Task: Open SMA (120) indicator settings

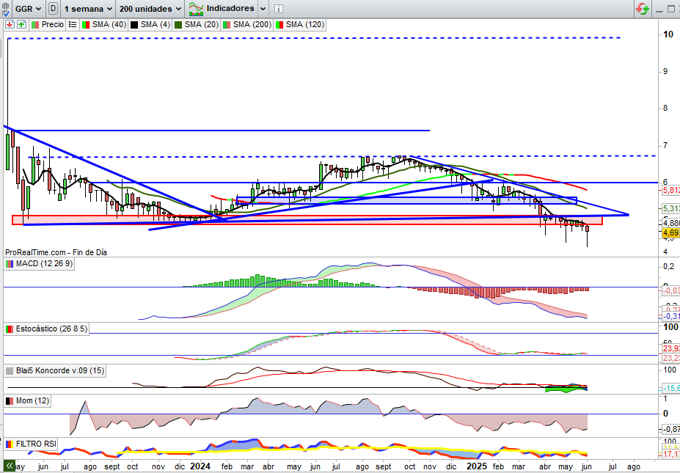Action: tap(305, 25)
